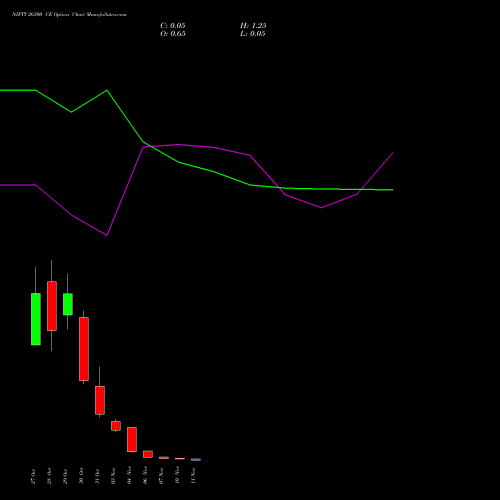Viewport: 500px width, 500px height.
Task: Click the "03 Nov" date label
Action: (x=113, y=475)
